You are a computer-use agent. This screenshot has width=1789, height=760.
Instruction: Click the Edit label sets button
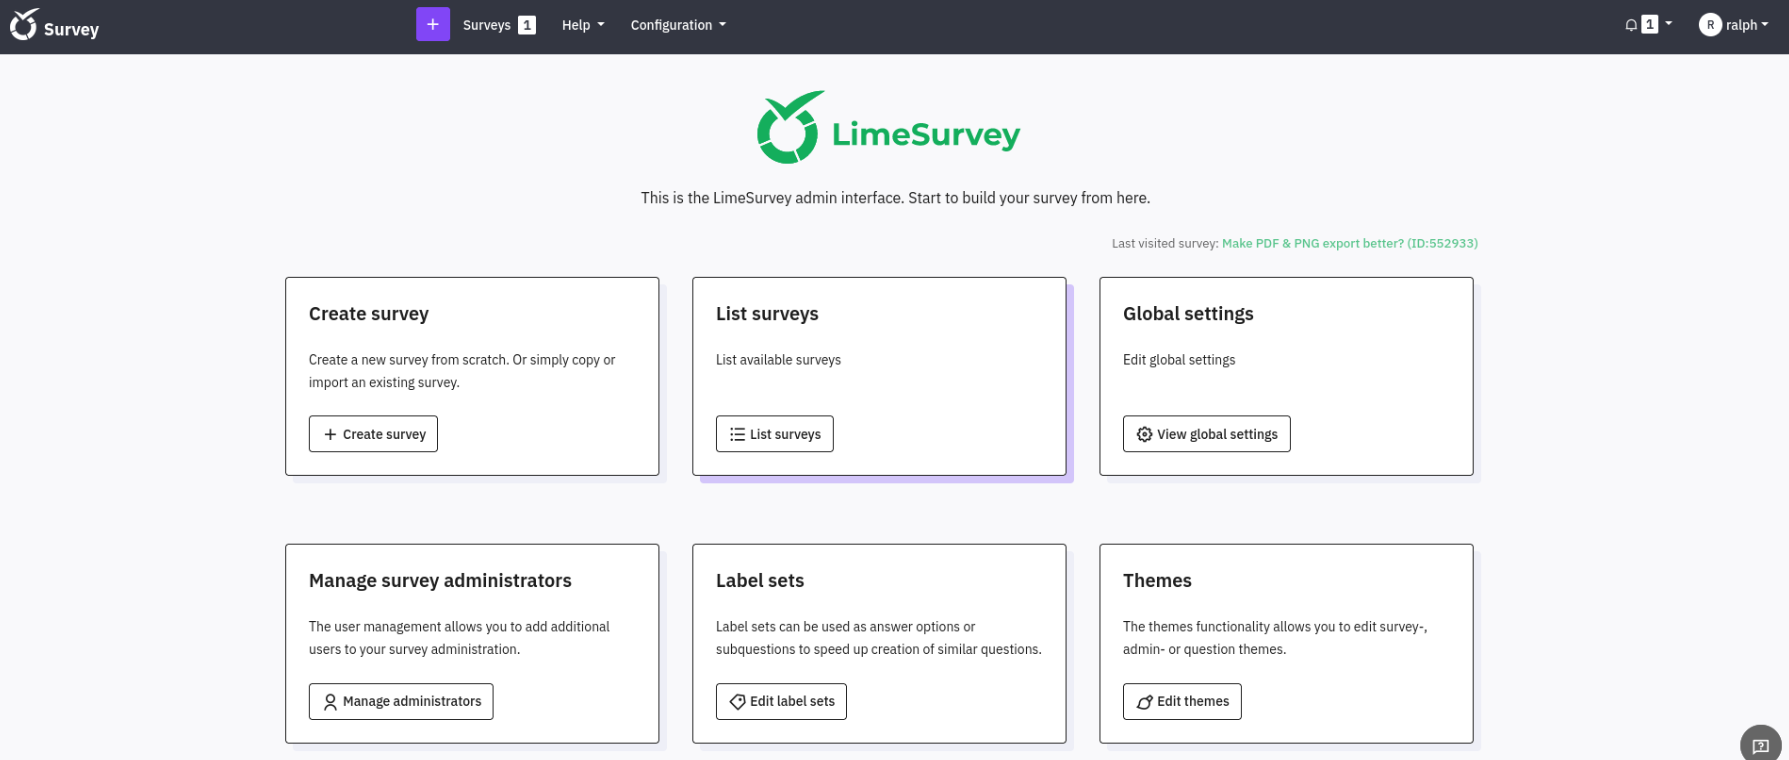click(x=781, y=701)
